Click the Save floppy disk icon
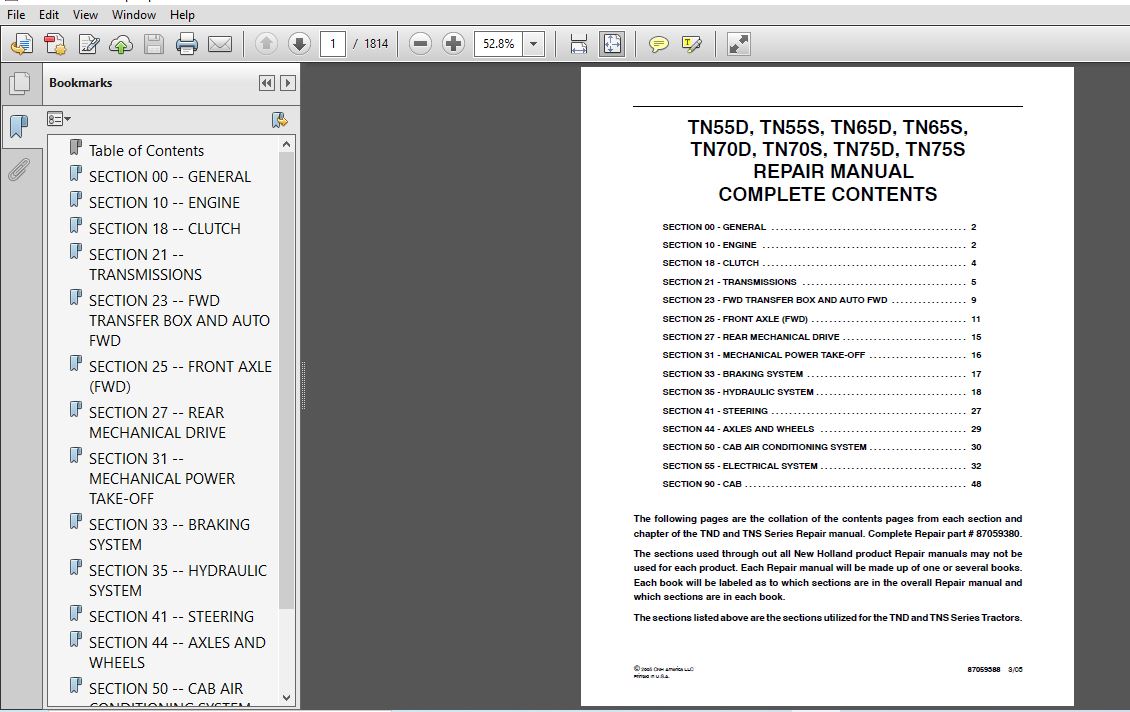The image size is (1130, 712). click(x=154, y=44)
